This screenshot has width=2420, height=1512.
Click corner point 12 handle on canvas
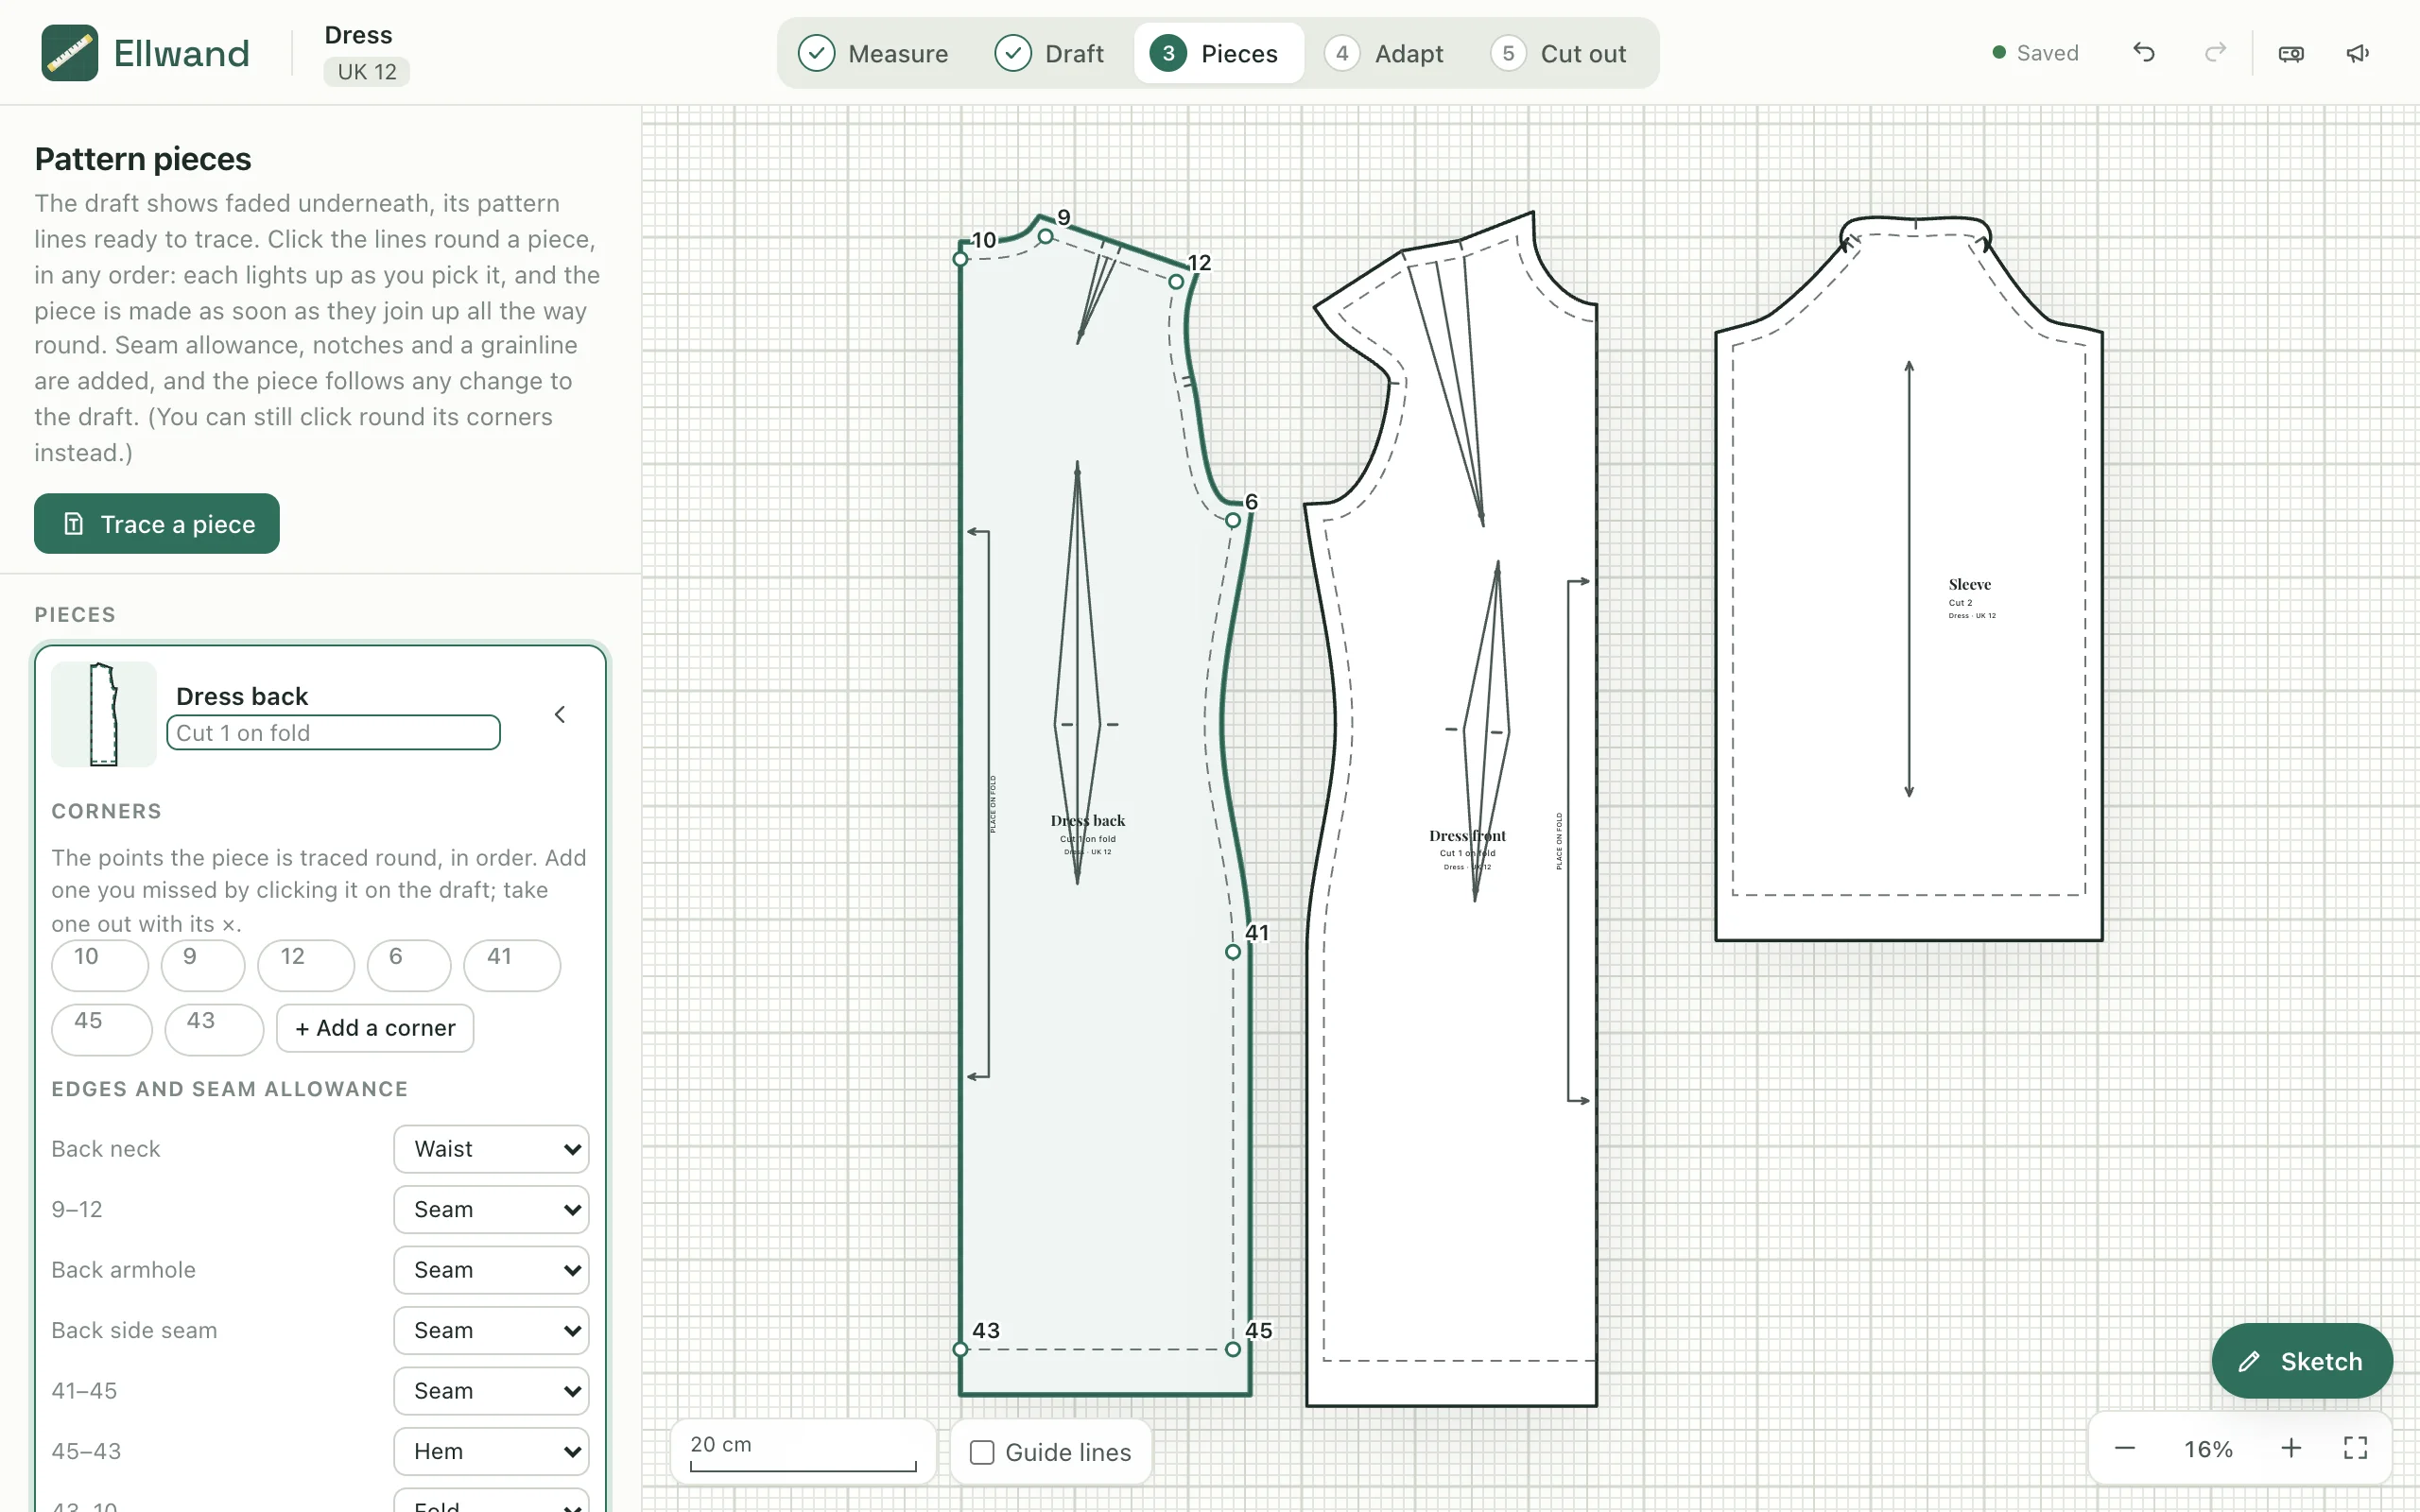(x=1176, y=282)
